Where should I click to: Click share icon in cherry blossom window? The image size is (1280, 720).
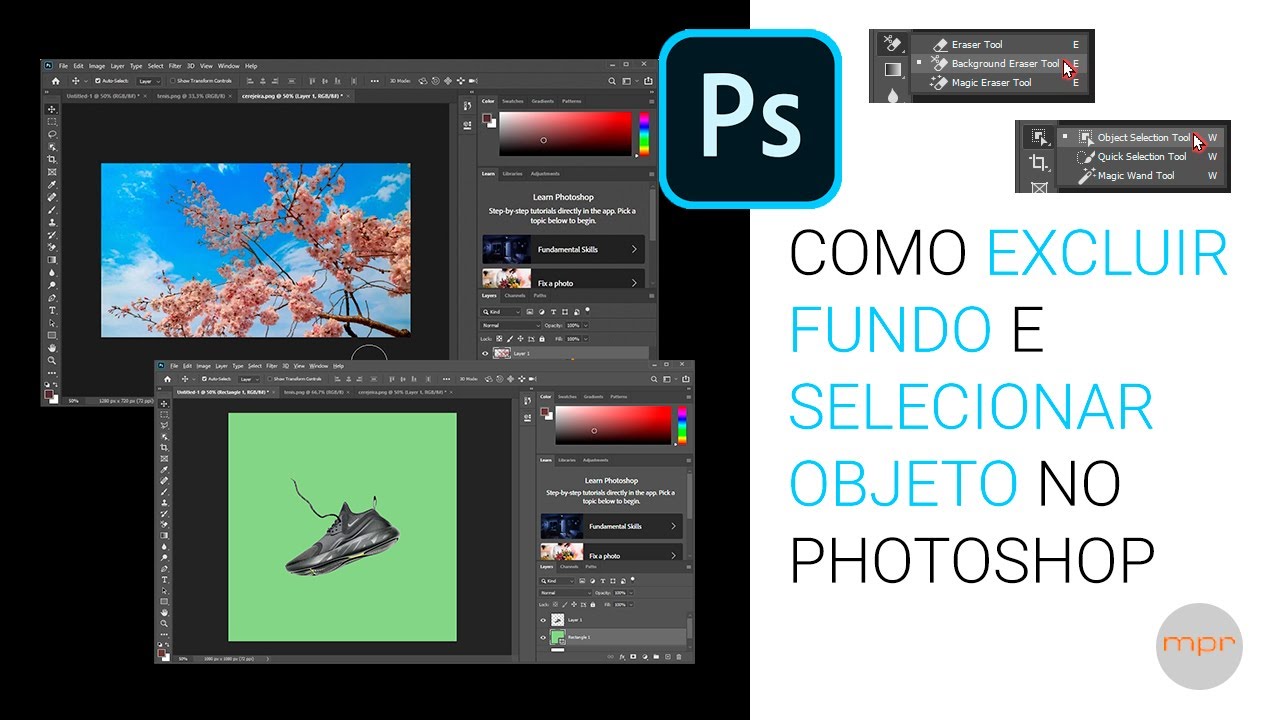click(x=648, y=81)
